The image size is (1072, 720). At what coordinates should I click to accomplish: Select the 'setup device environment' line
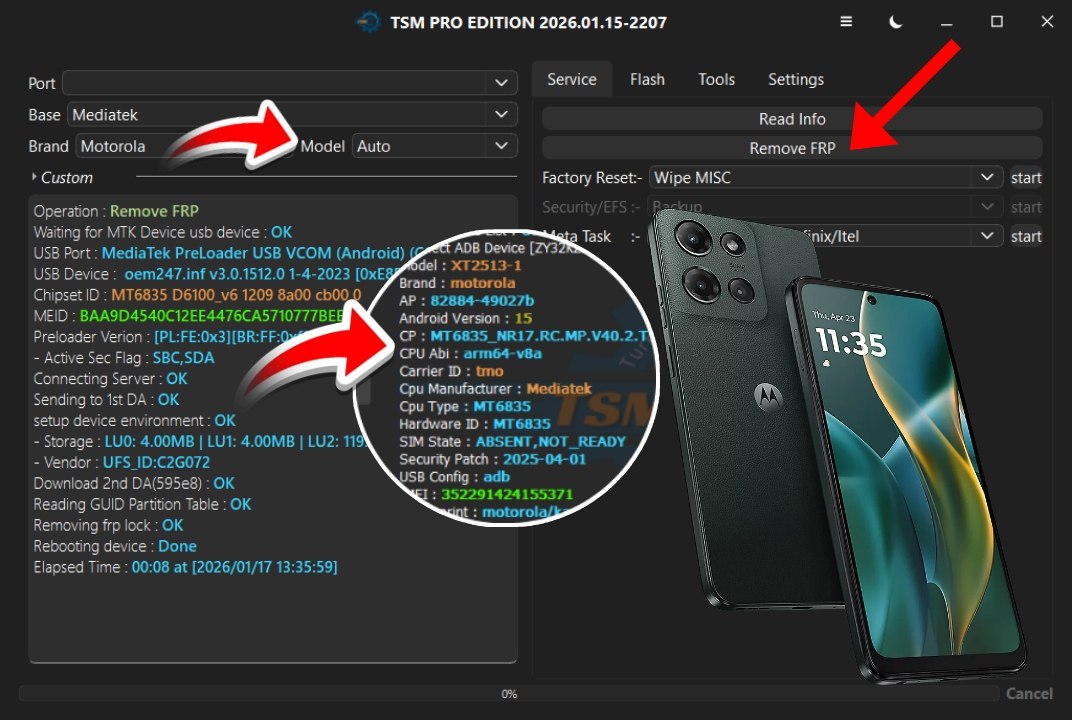pos(135,421)
